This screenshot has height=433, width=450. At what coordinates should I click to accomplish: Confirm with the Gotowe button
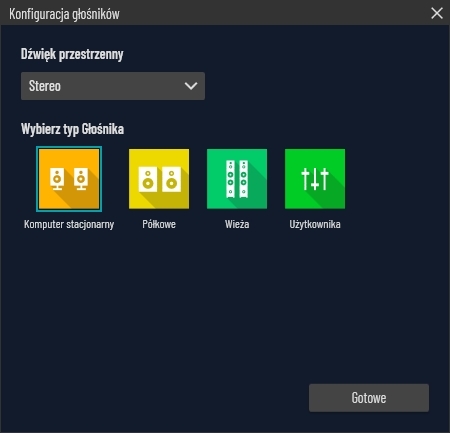[369, 398]
